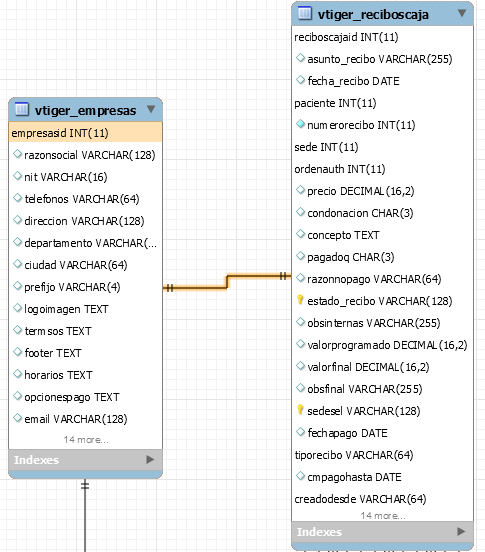This screenshot has width=485, height=552.
Task: Click the diamond icon beside logoimagen TEXT
Action: (17, 308)
